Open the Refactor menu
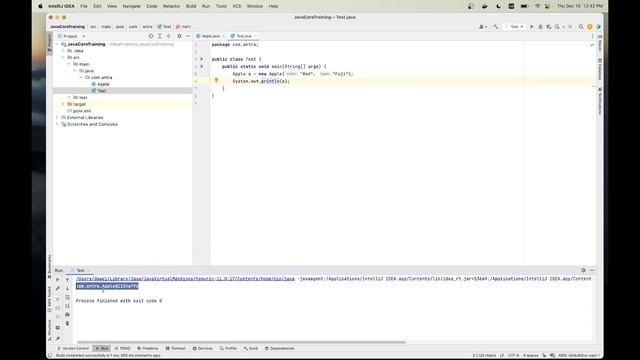The height and width of the screenshot is (360, 640). coord(171,6)
